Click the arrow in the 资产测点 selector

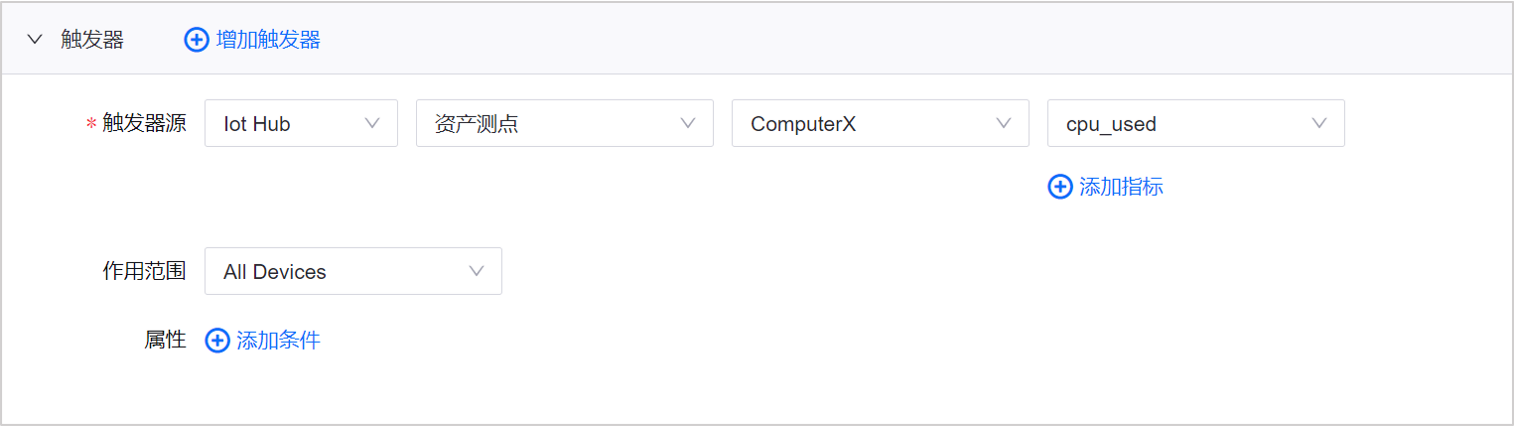(x=688, y=124)
